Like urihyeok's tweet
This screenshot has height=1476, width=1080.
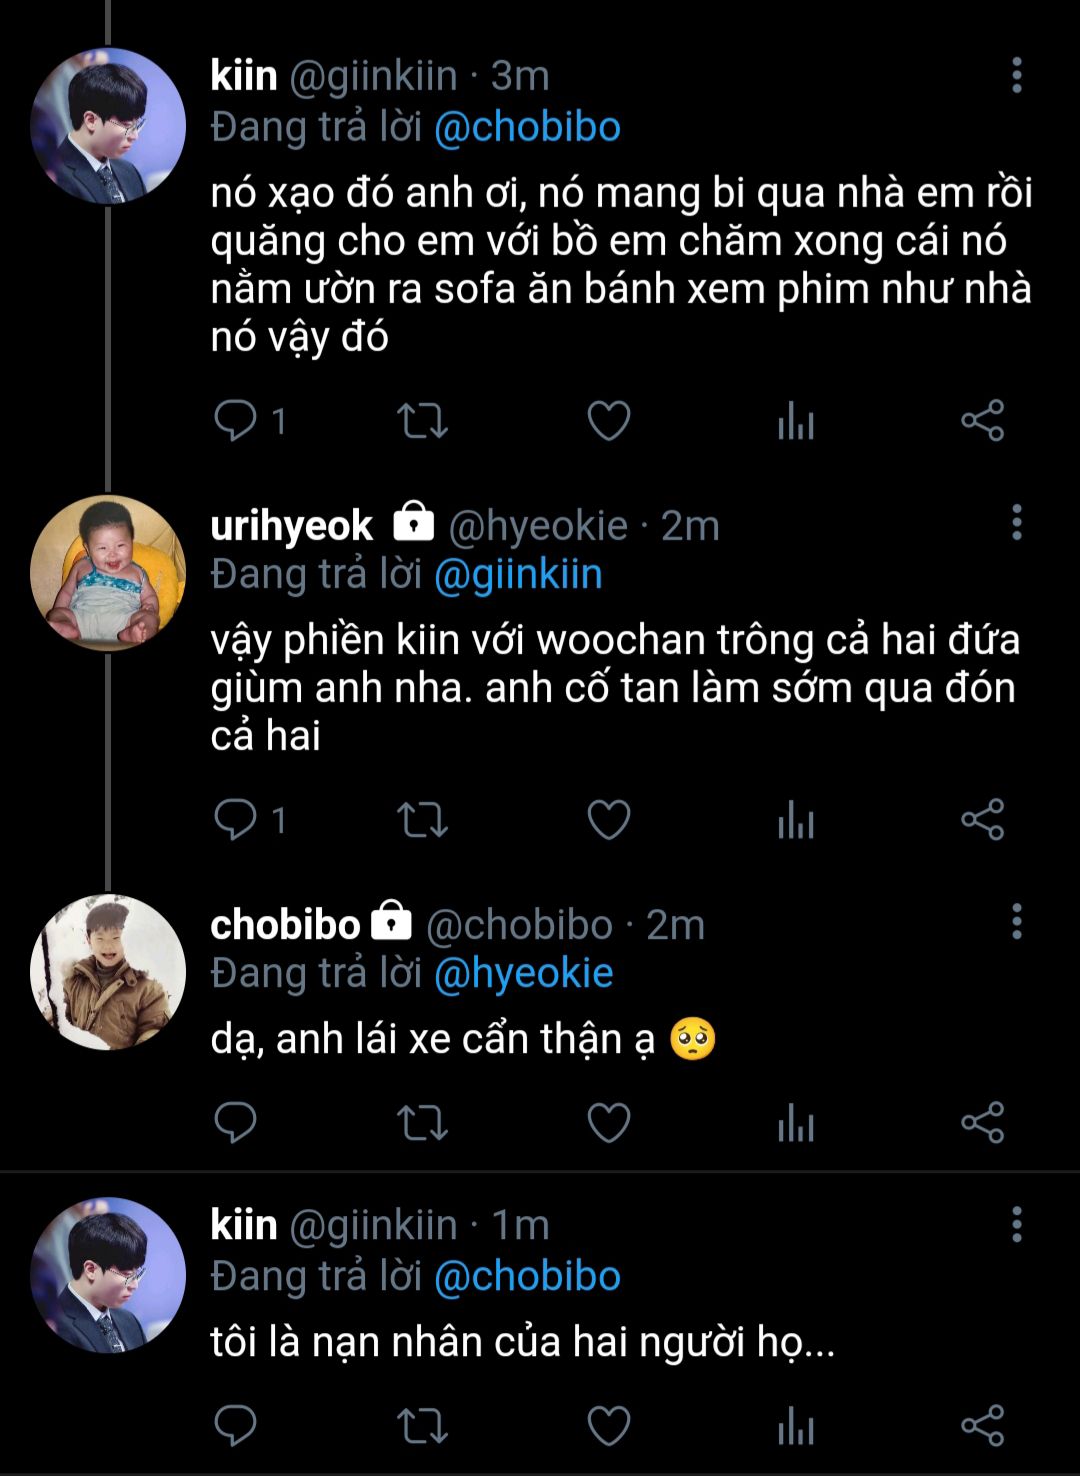coord(608,820)
